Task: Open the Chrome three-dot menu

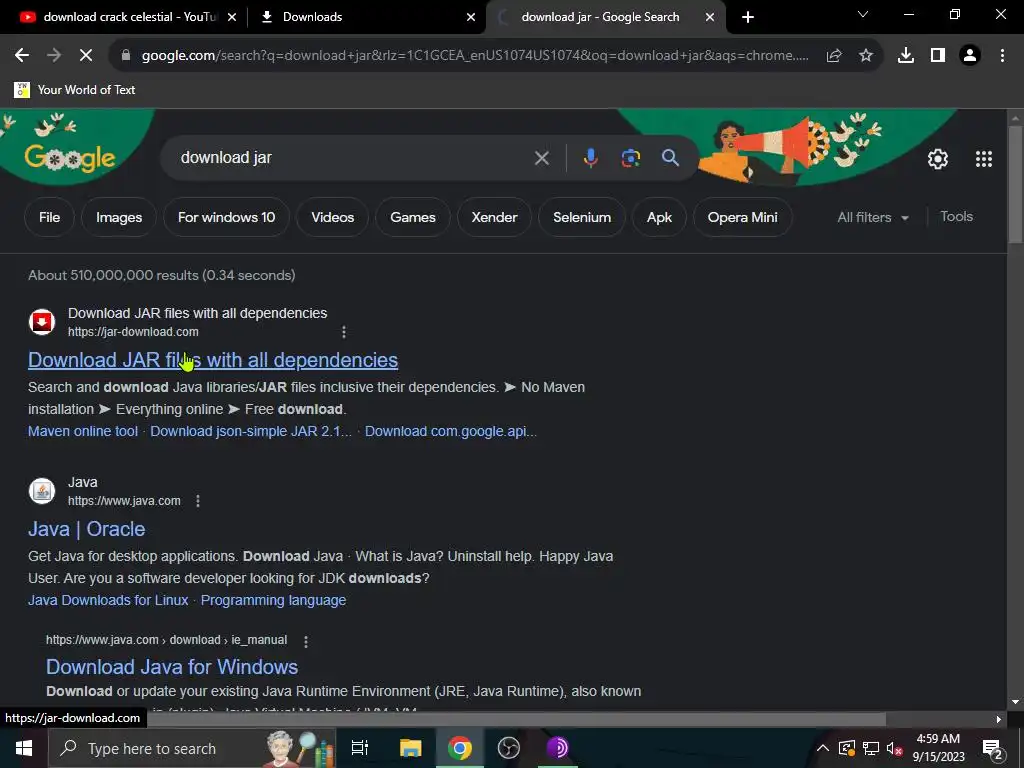Action: pos(1002,56)
